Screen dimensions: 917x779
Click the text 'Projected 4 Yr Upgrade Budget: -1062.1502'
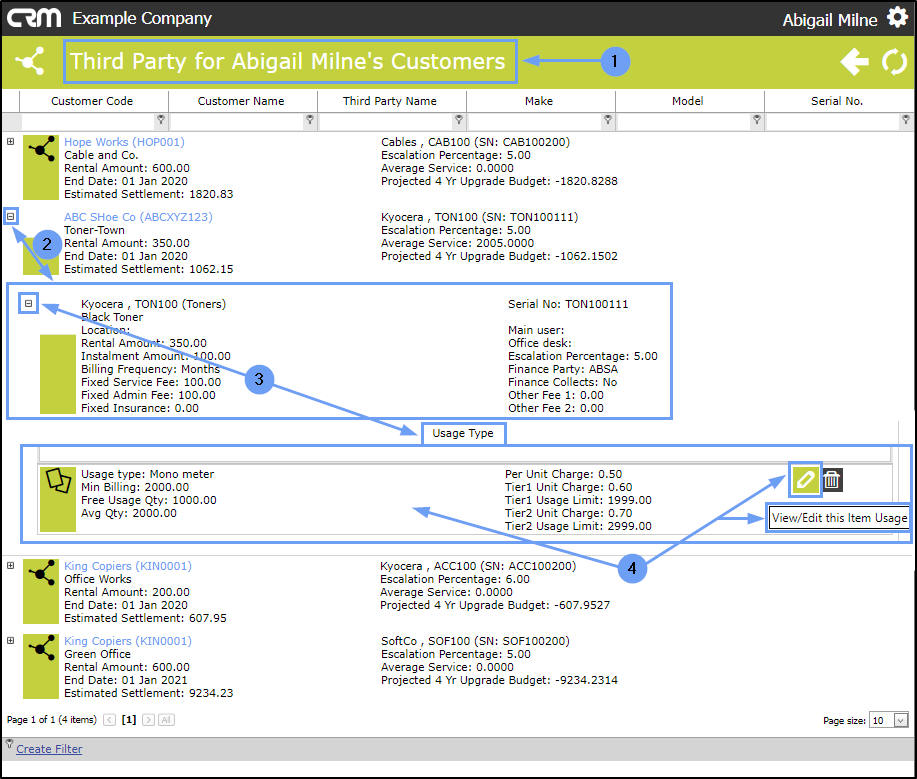click(x=499, y=256)
